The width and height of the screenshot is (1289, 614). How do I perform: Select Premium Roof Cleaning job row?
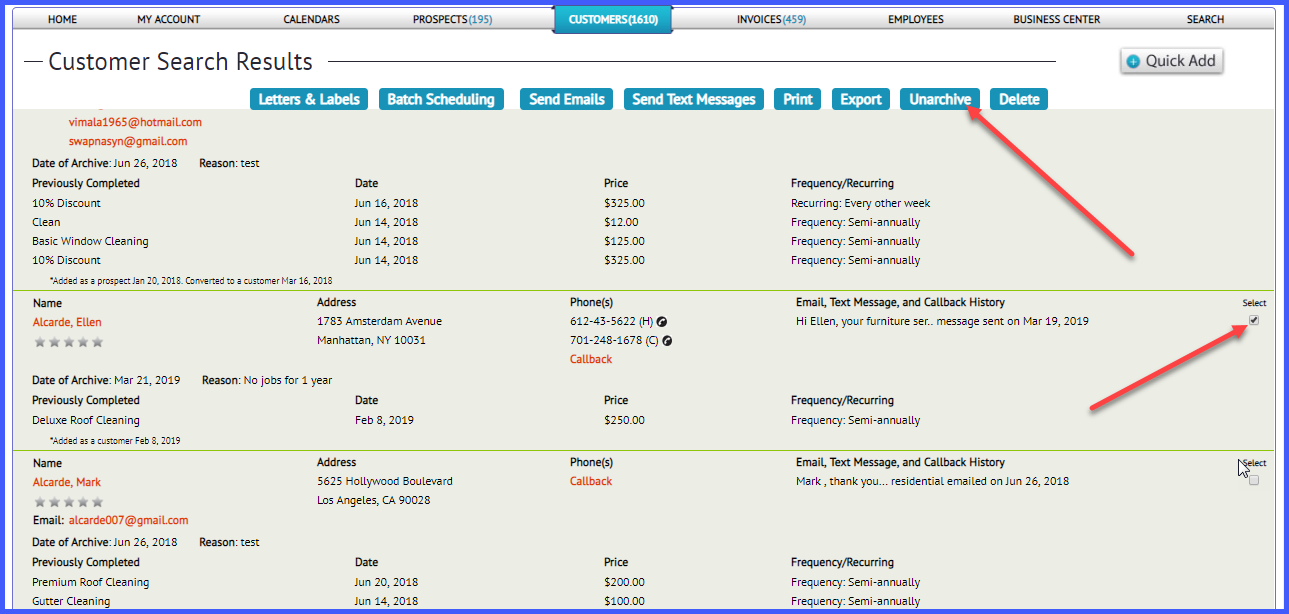point(90,582)
